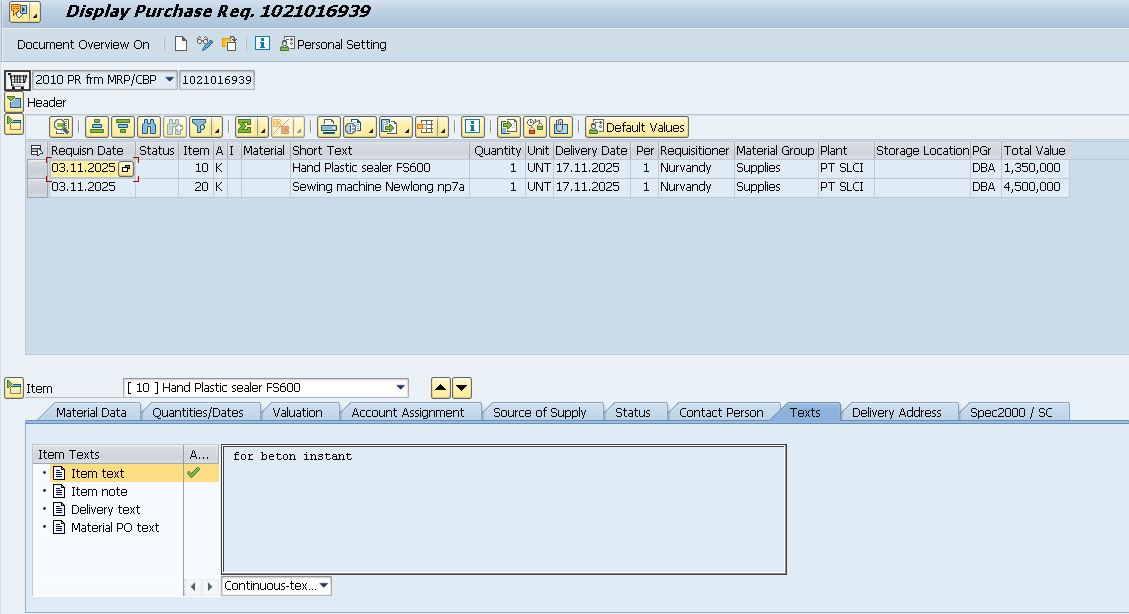Open the Delivery Address tab
Viewport: 1129px width, 614px height.
(x=896, y=412)
